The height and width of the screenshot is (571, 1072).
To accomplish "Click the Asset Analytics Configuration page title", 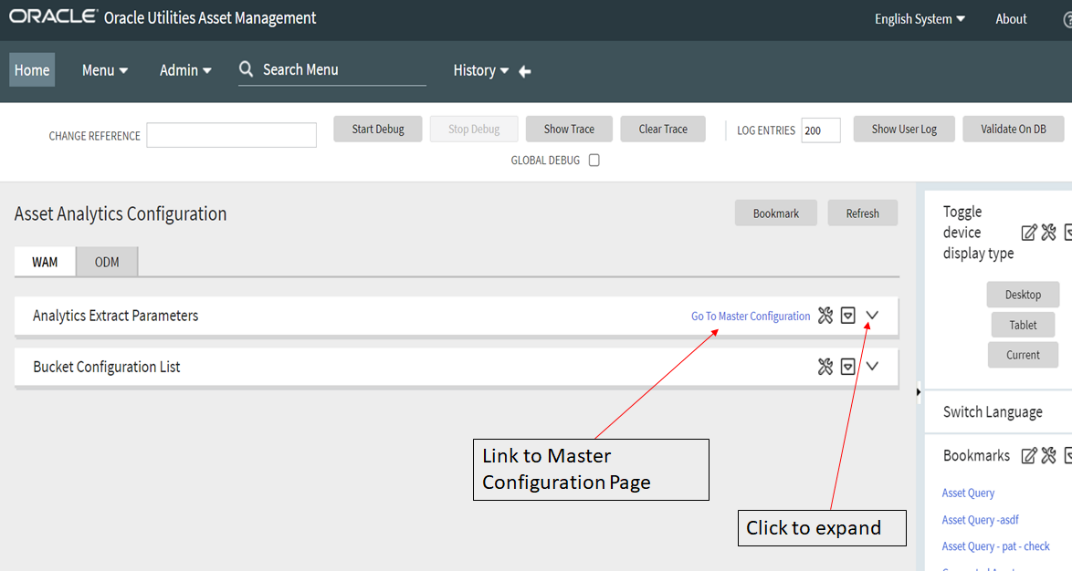I will click(x=120, y=214).
